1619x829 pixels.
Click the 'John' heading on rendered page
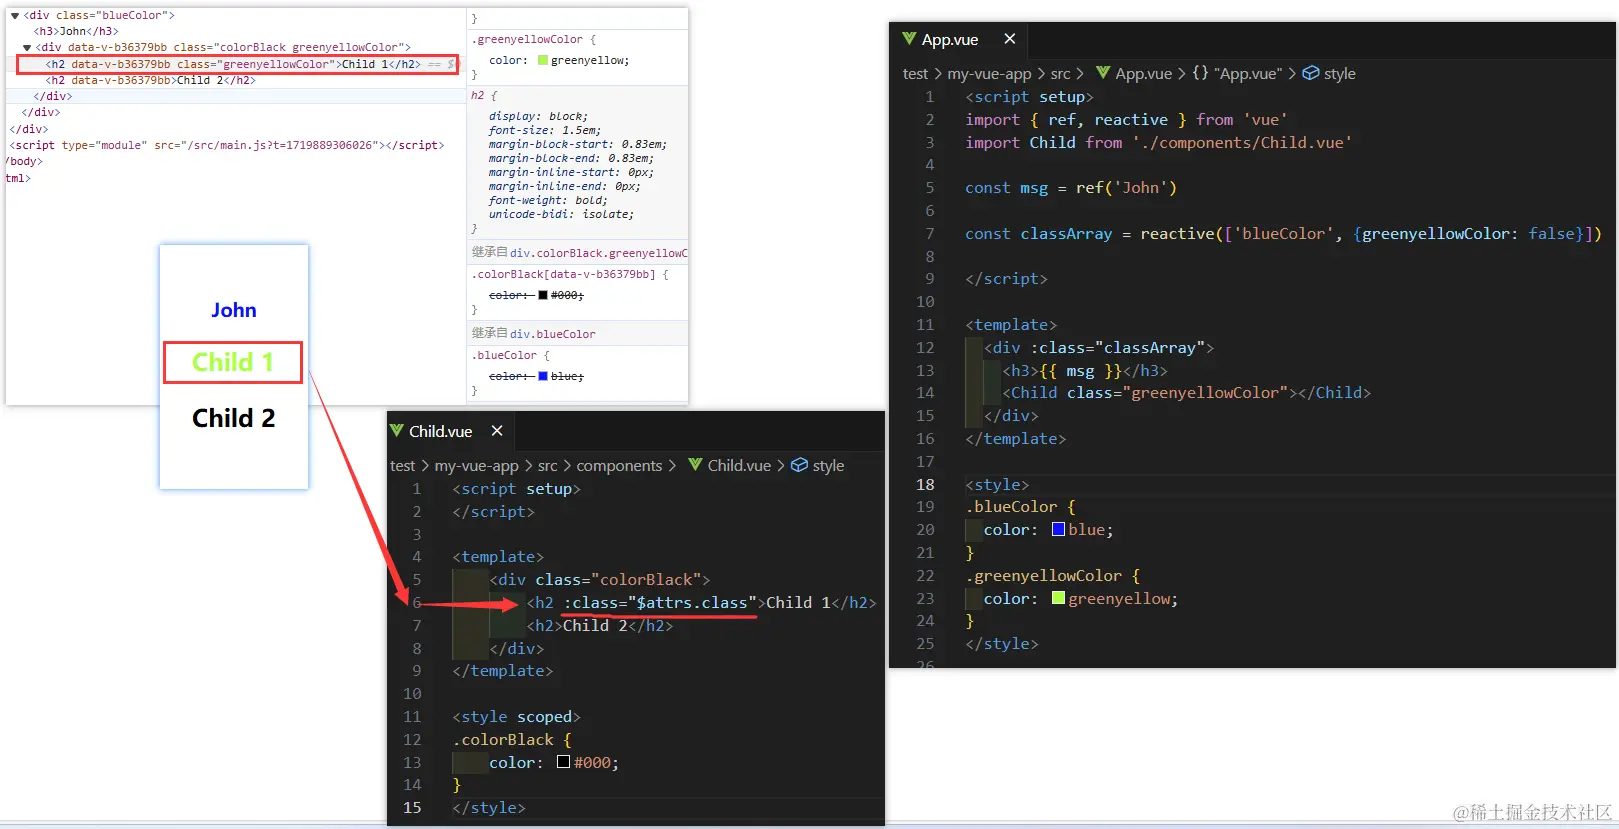pos(234,310)
